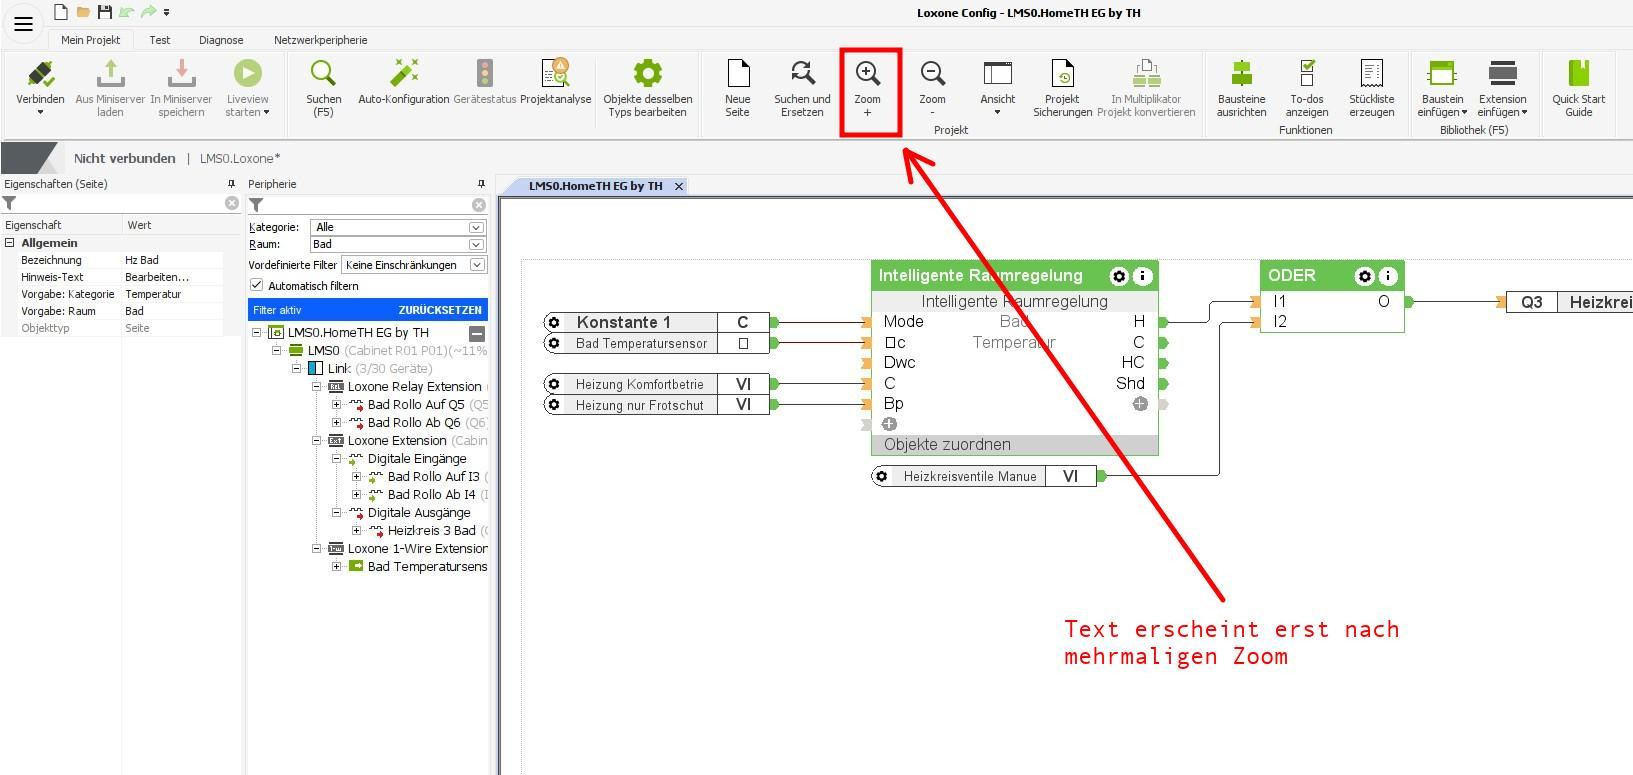Toggle To-dos anzeigen
Image resolution: width=1633 pixels, height=775 pixels.
(1307, 87)
